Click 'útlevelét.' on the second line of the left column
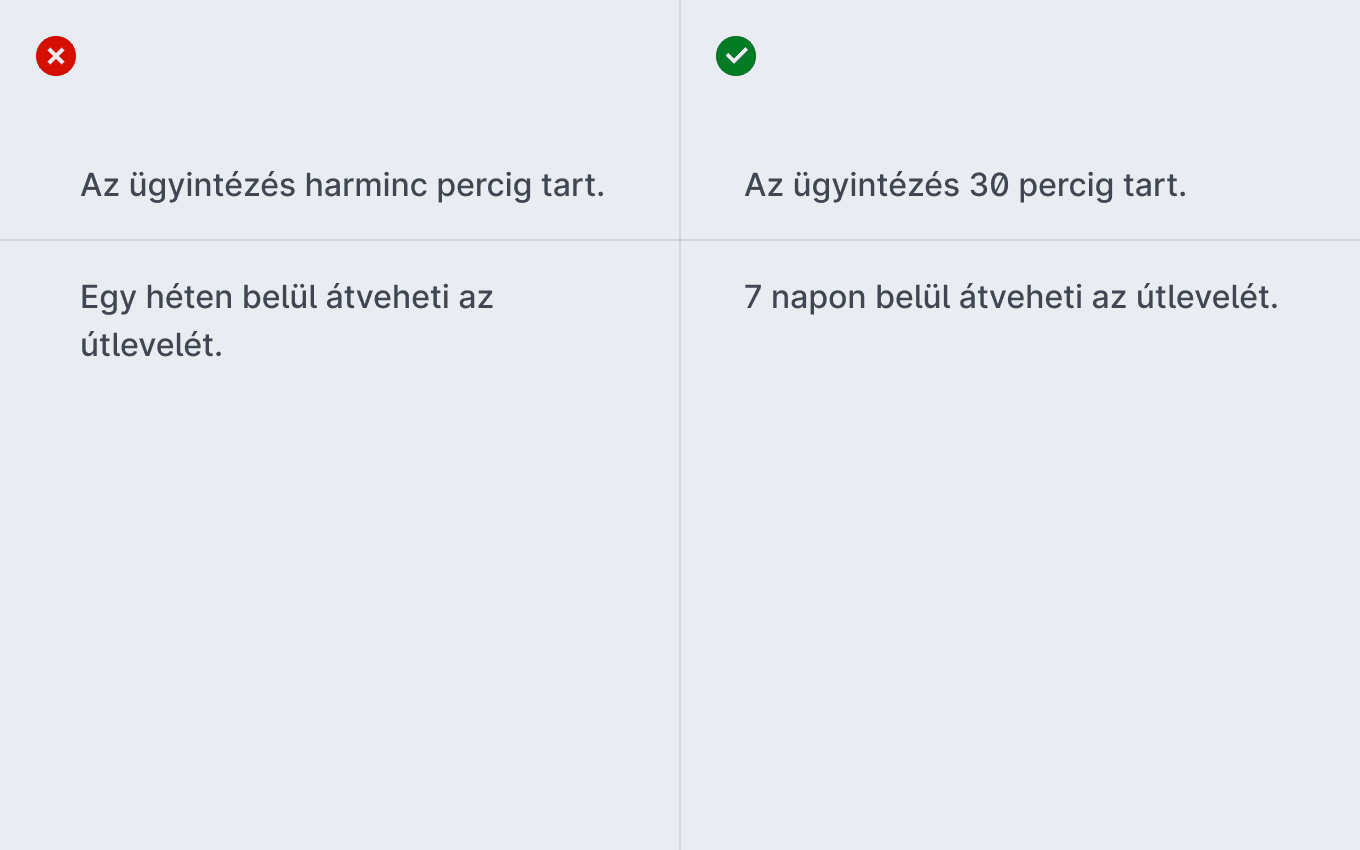This screenshot has height=850, width=1360. [x=151, y=345]
